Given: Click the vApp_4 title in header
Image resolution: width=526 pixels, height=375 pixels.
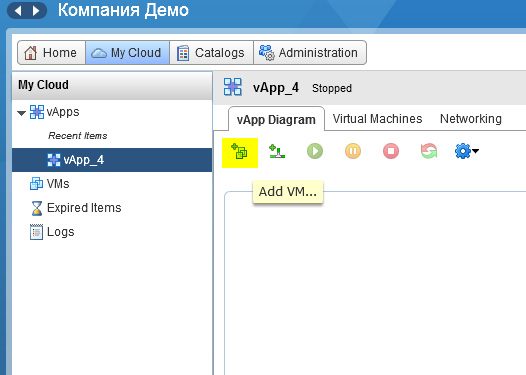Looking at the screenshot, I should pos(276,88).
